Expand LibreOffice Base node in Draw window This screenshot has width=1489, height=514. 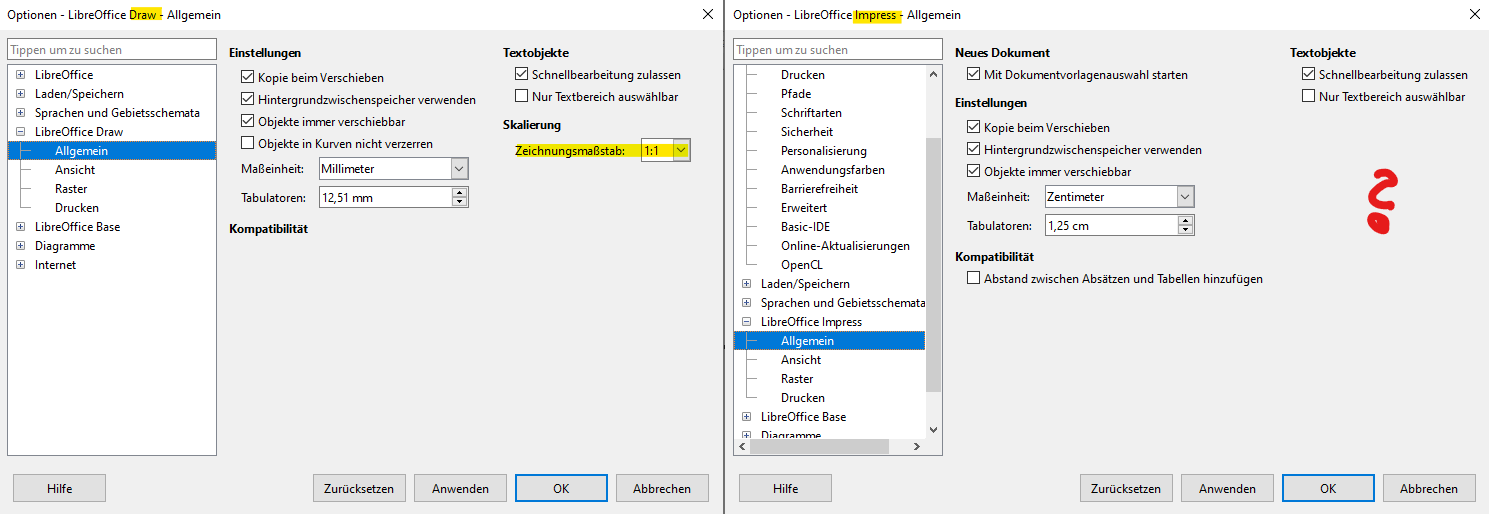(x=20, y=227)
